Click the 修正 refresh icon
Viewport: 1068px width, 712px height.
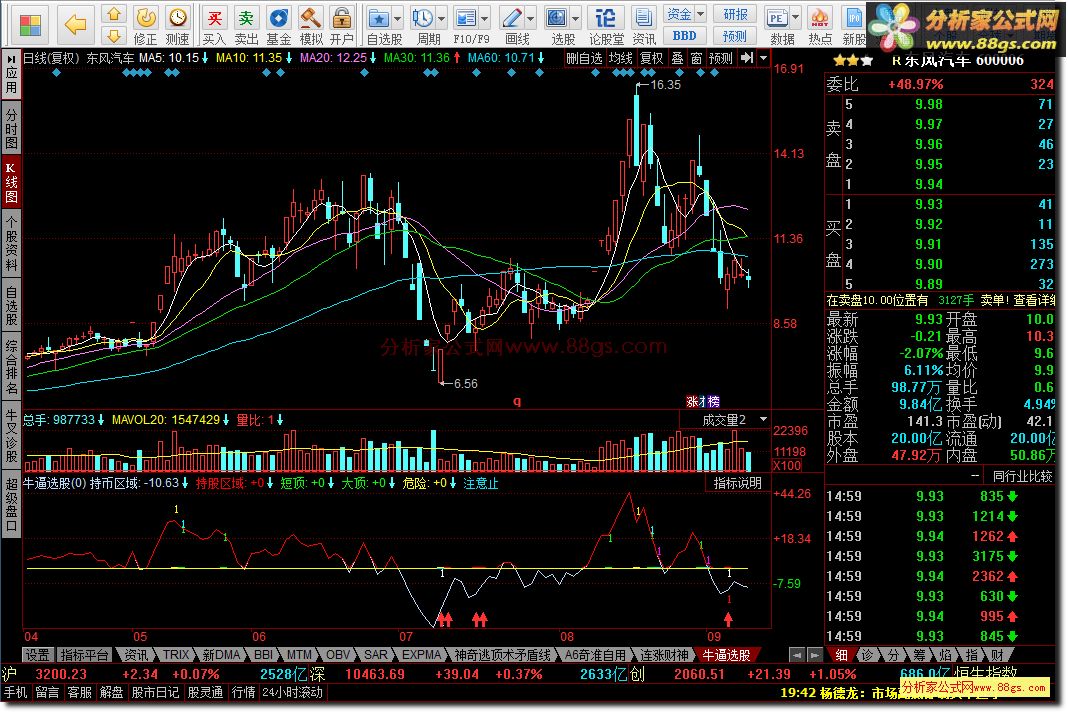point(145,18)
